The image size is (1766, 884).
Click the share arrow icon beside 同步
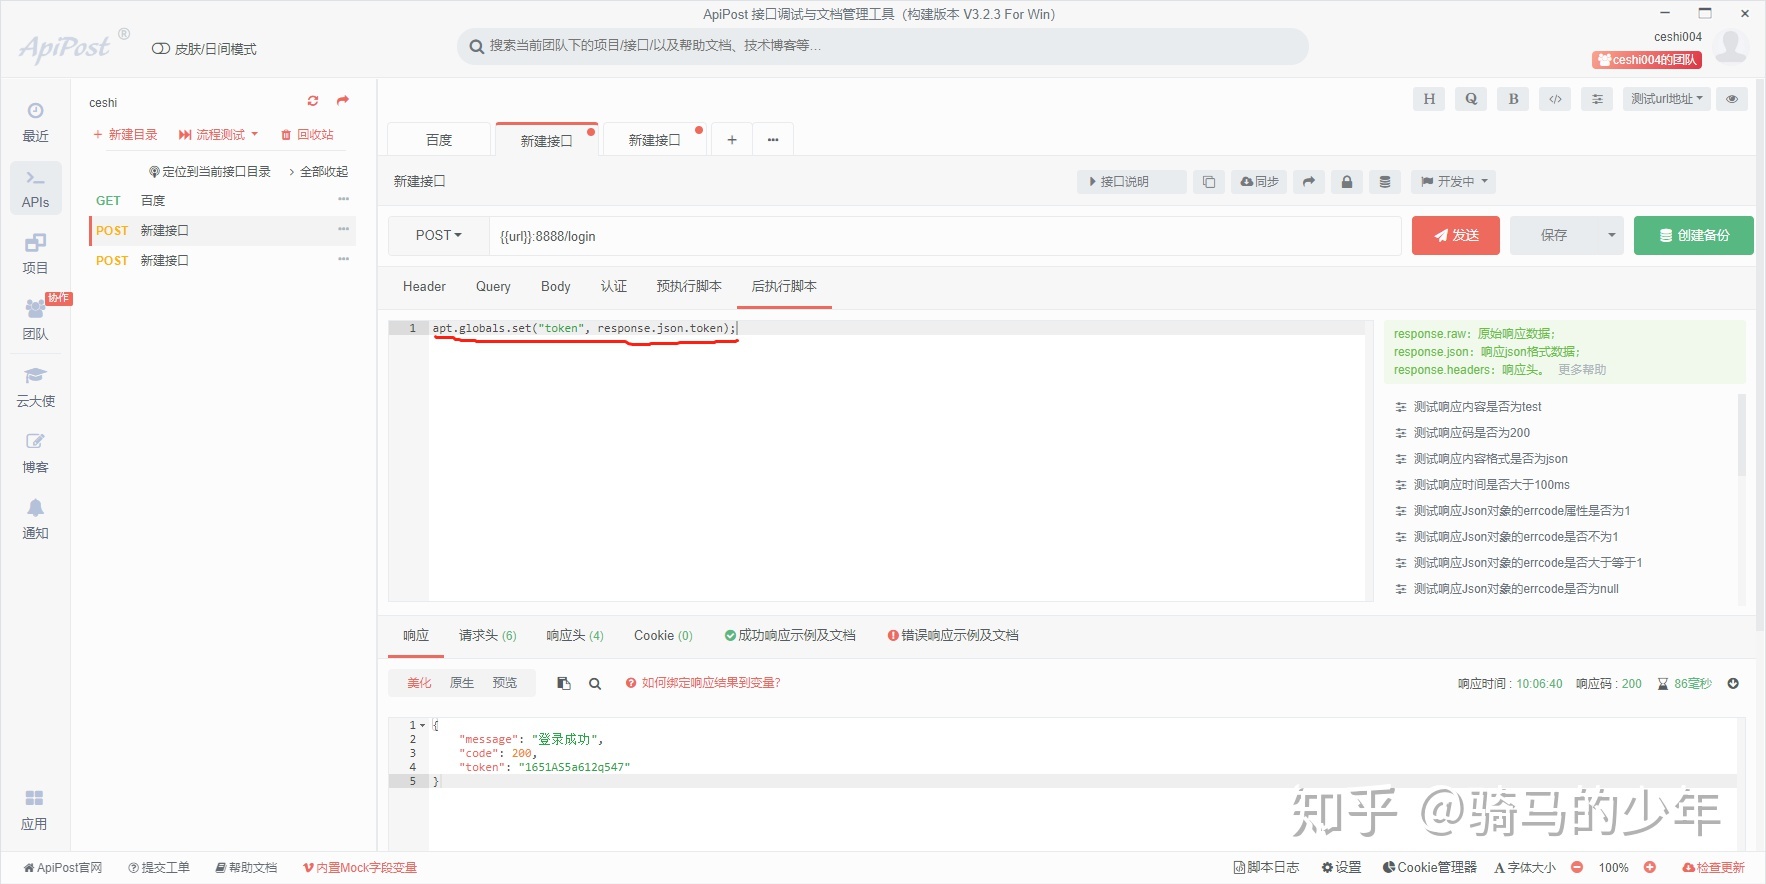pyautogui.click(x=1309, y=182)
